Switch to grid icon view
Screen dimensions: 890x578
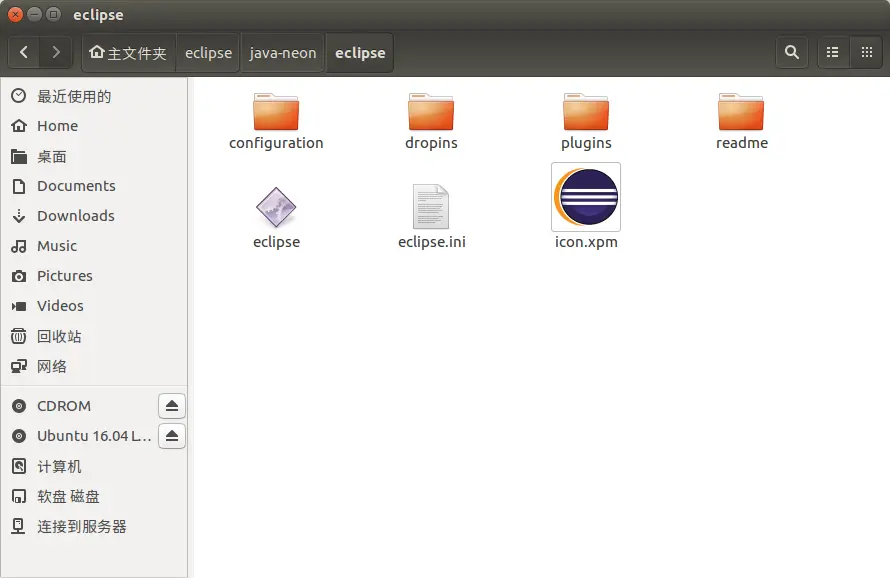[867, 53]
